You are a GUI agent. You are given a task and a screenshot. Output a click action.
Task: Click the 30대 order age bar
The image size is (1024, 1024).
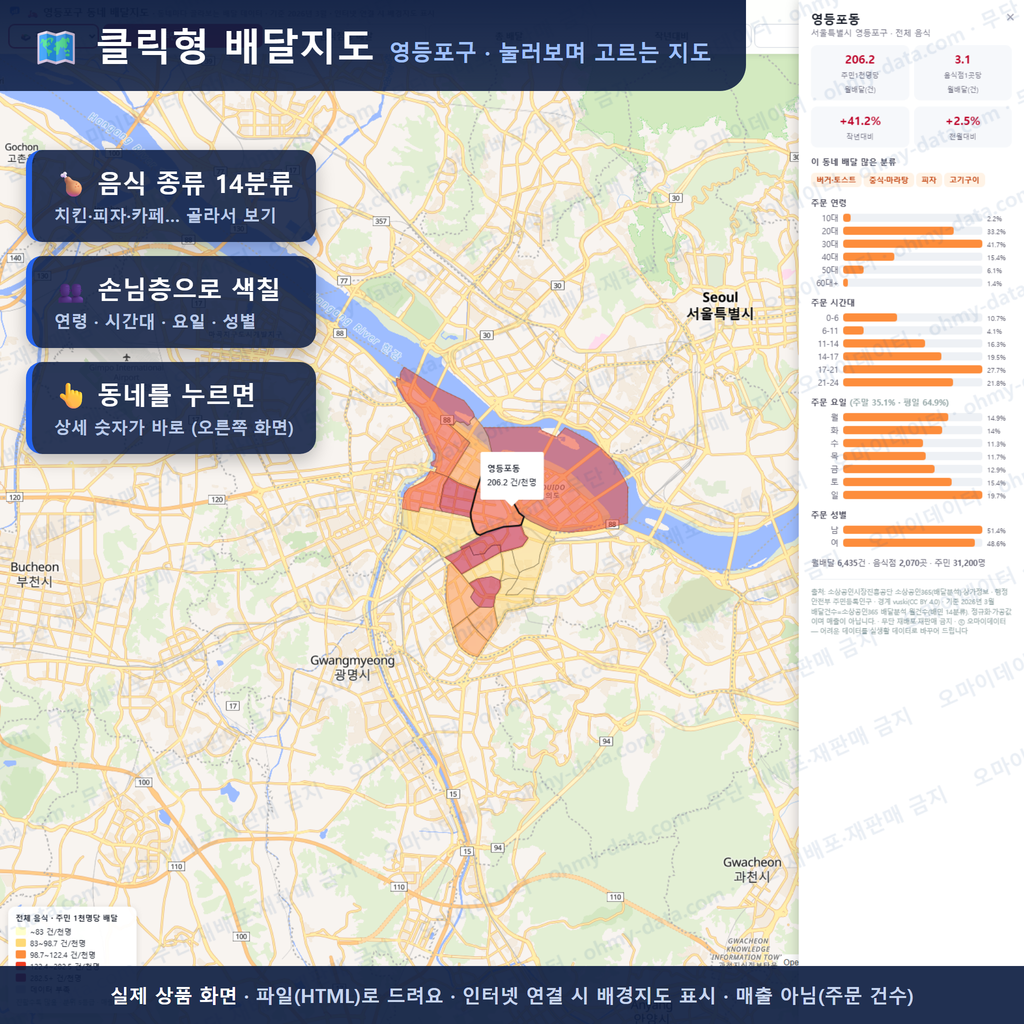pos(912,244)
